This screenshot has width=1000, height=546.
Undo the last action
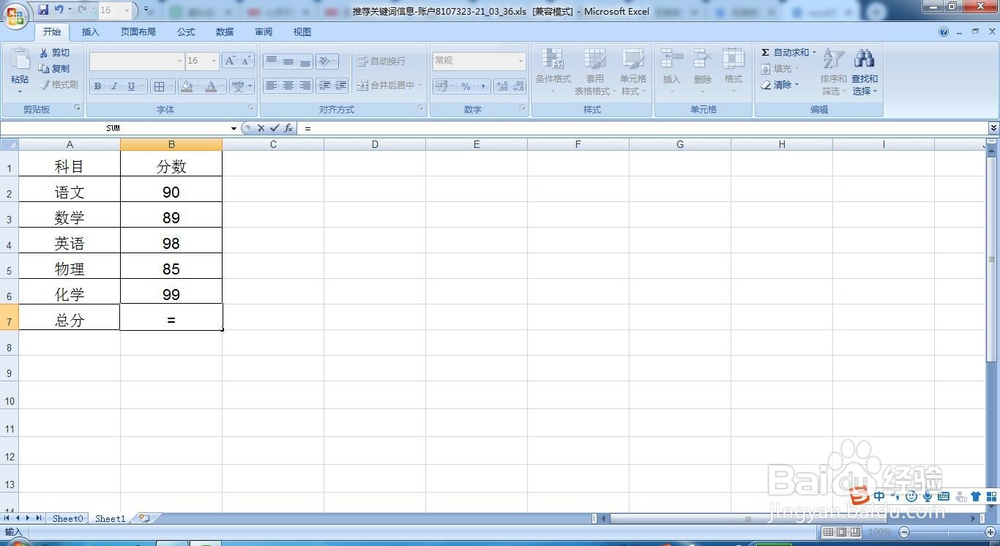[x=59, y=10]
